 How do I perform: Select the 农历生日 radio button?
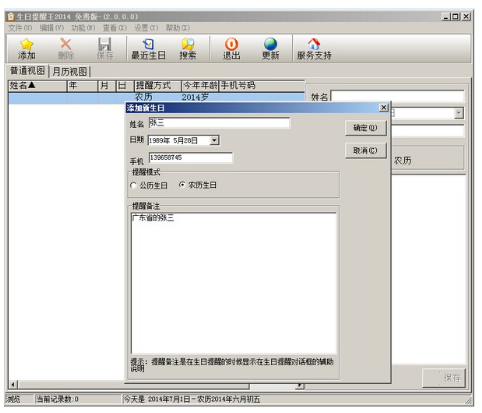coord(182,185)
